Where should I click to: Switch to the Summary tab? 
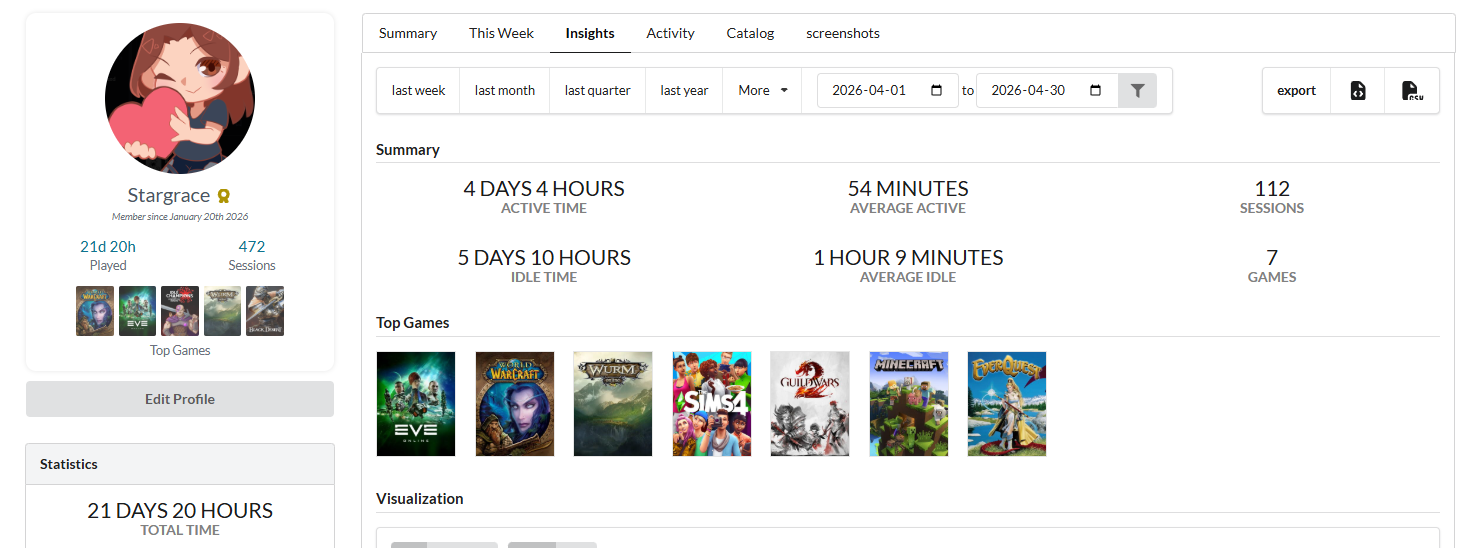[408, 33]
